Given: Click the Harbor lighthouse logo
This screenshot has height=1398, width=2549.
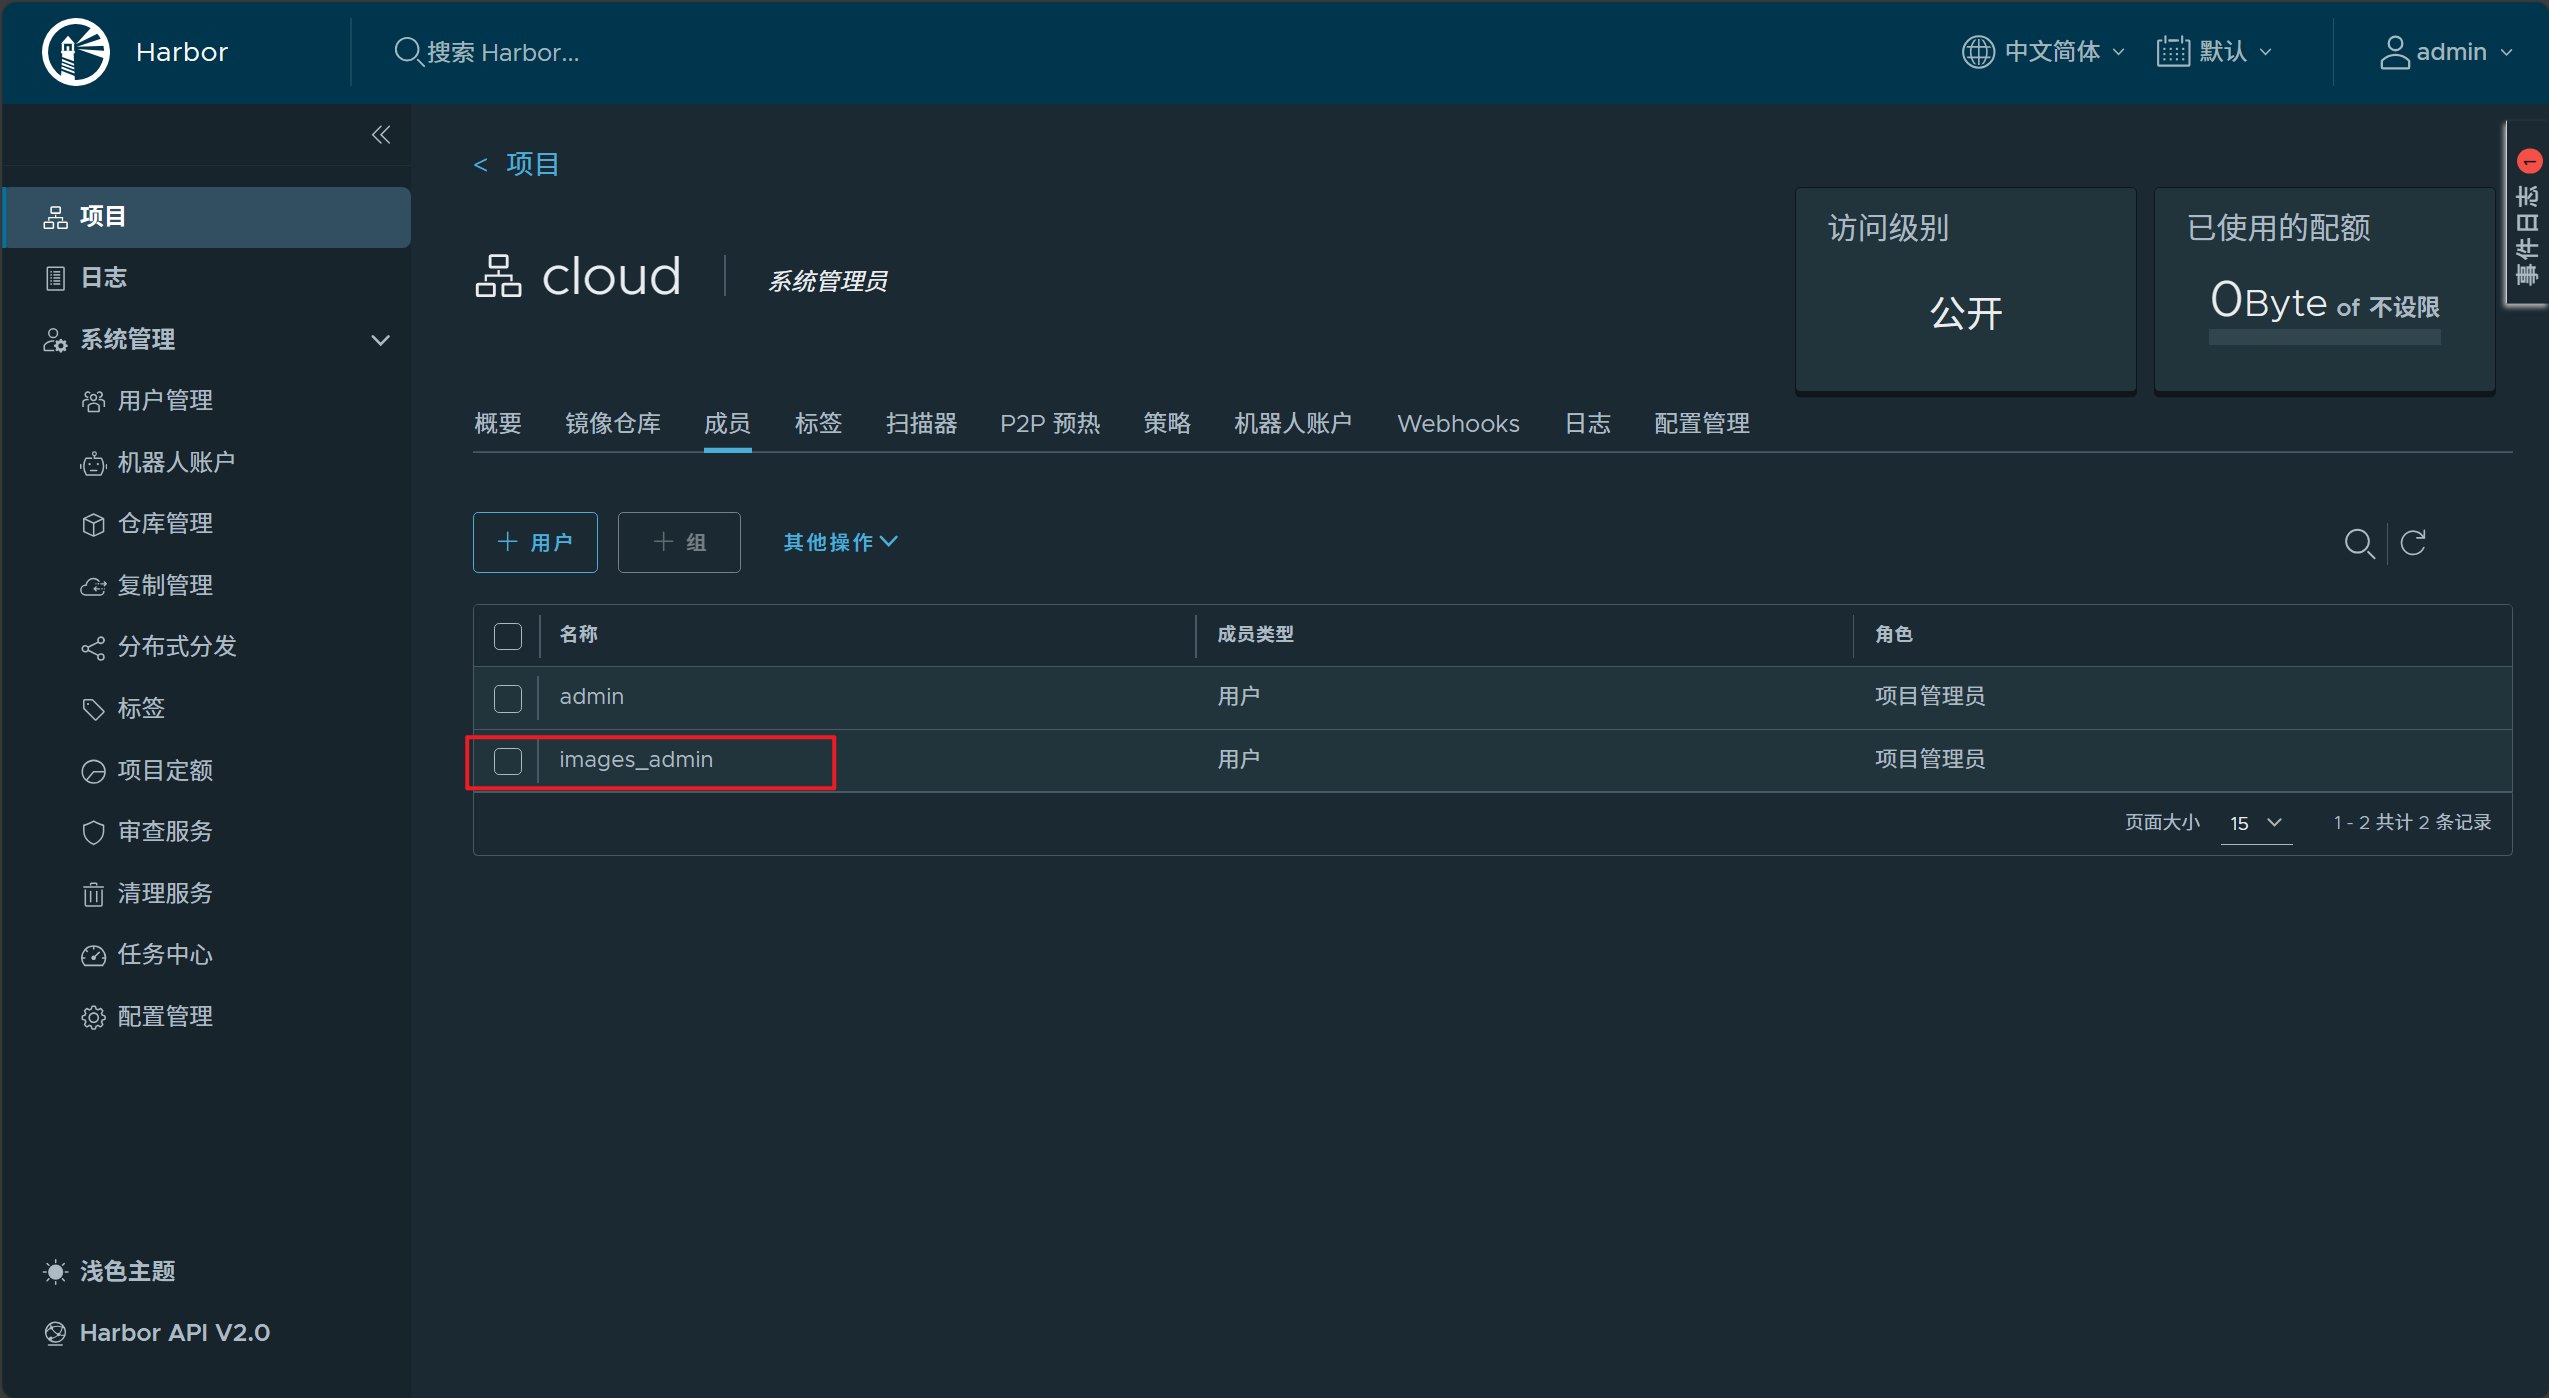Looking at the screenshot, I should pyautogui.click(x=76, y=52).
